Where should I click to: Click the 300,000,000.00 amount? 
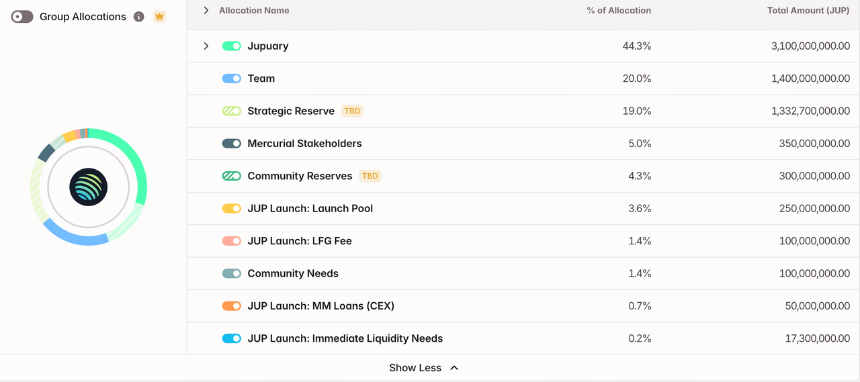click(814, 176)
